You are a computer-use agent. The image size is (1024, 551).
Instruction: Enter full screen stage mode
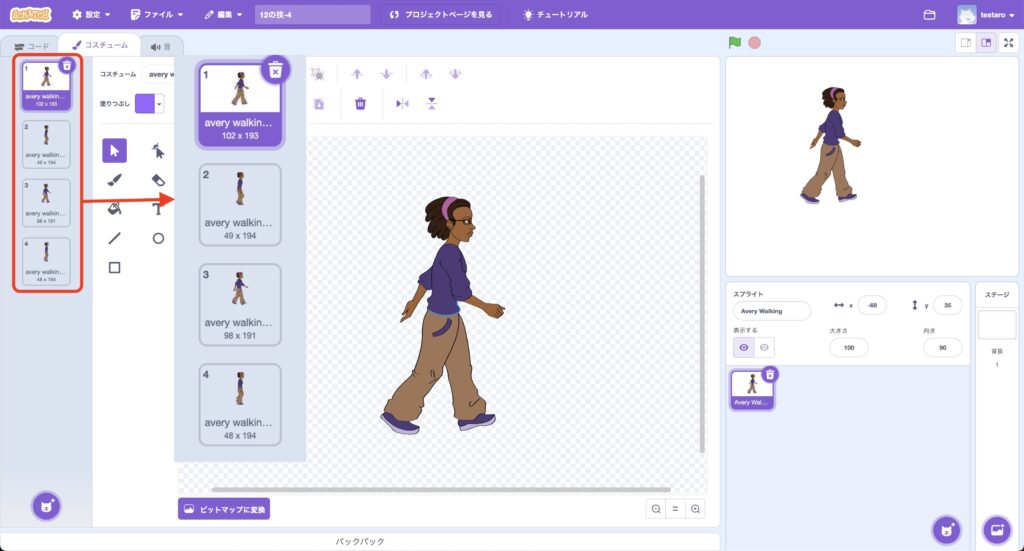(1008, 42)
